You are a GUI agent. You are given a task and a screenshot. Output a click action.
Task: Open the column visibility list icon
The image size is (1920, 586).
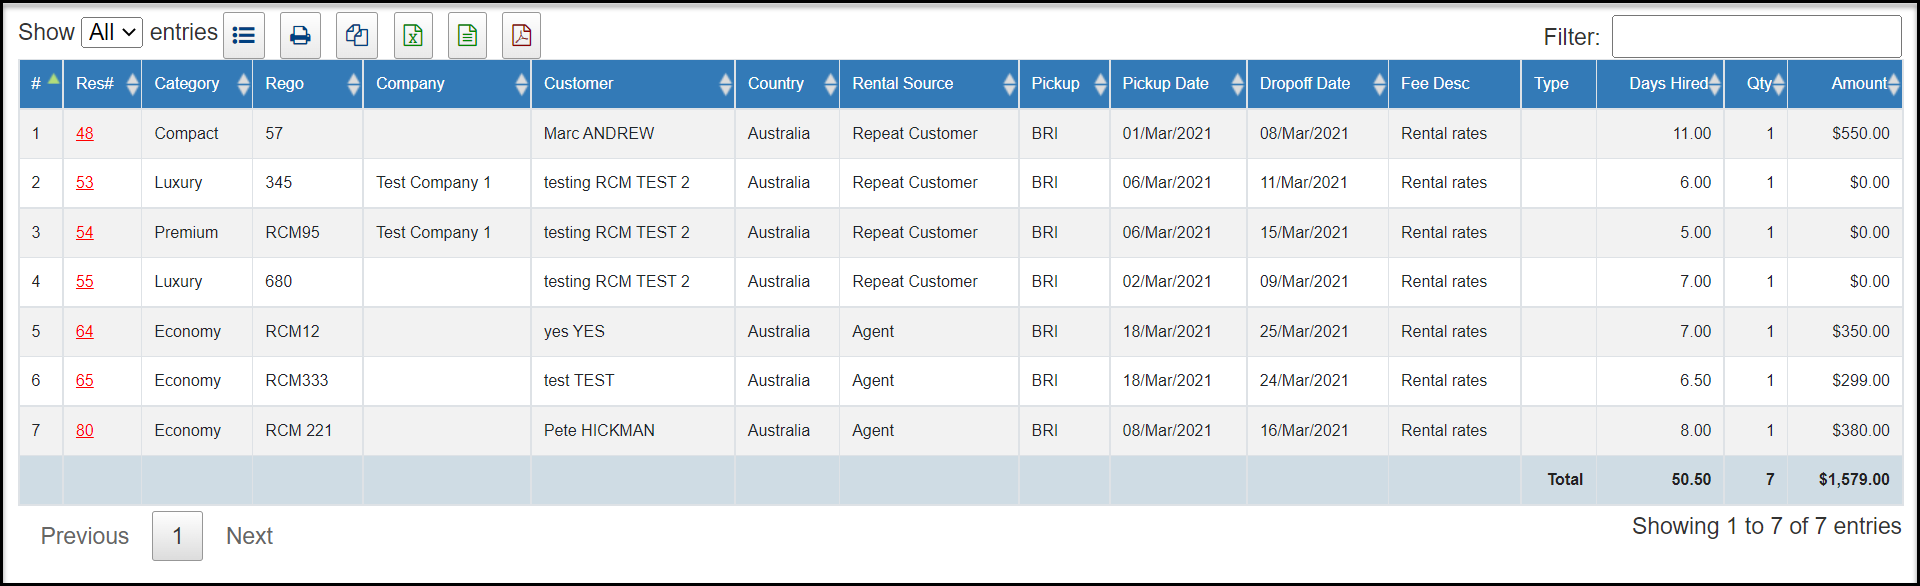pos(244,36)
